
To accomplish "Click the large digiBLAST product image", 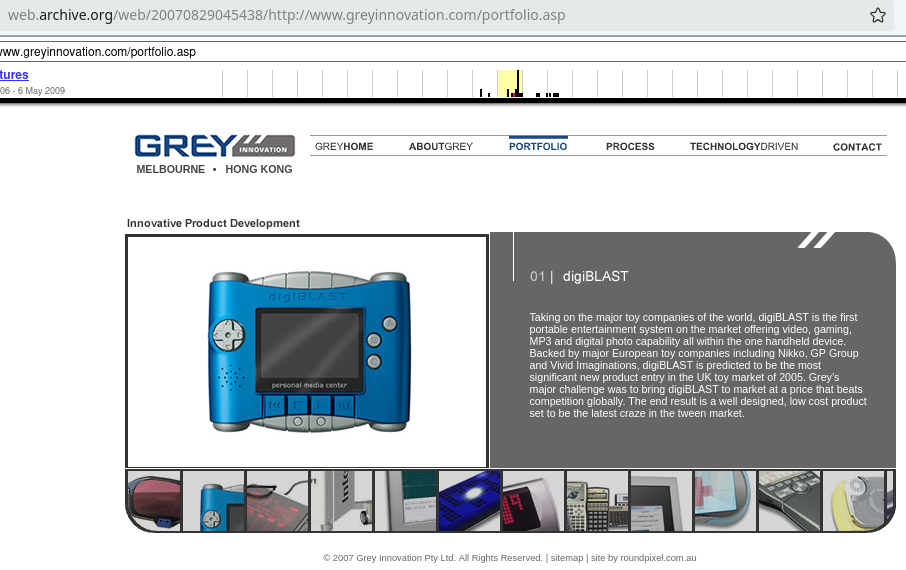I will click(x=307, y=351).
